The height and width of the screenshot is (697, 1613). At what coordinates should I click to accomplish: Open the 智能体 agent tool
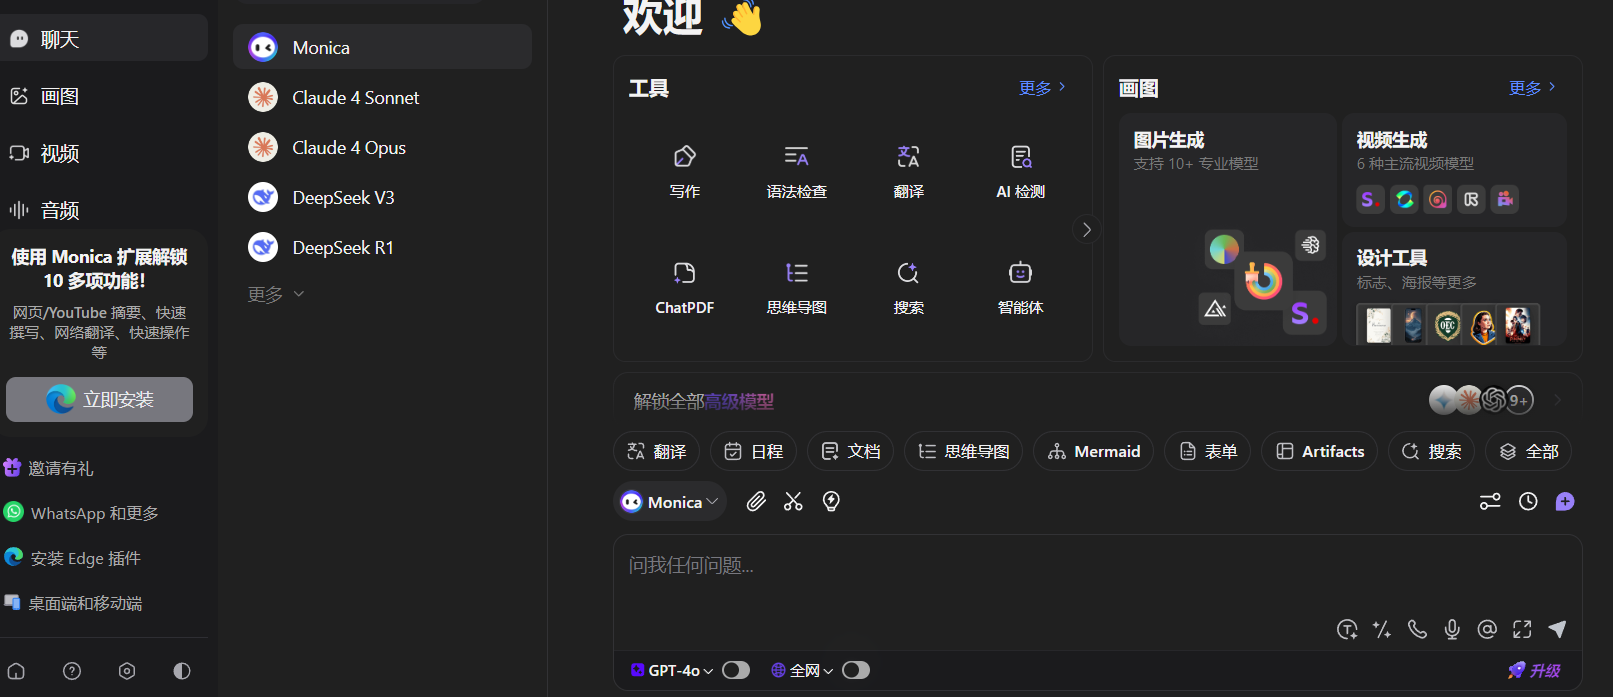click(x=1021, y=288)
